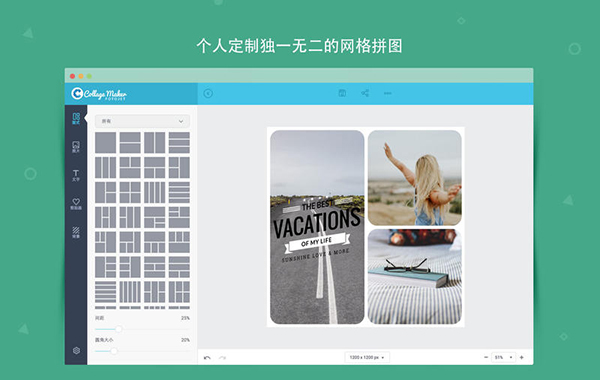Viewport: 600px width, 380px height.
Task: Select THE BEST text on the road photo
Action: tap(318, 205)
